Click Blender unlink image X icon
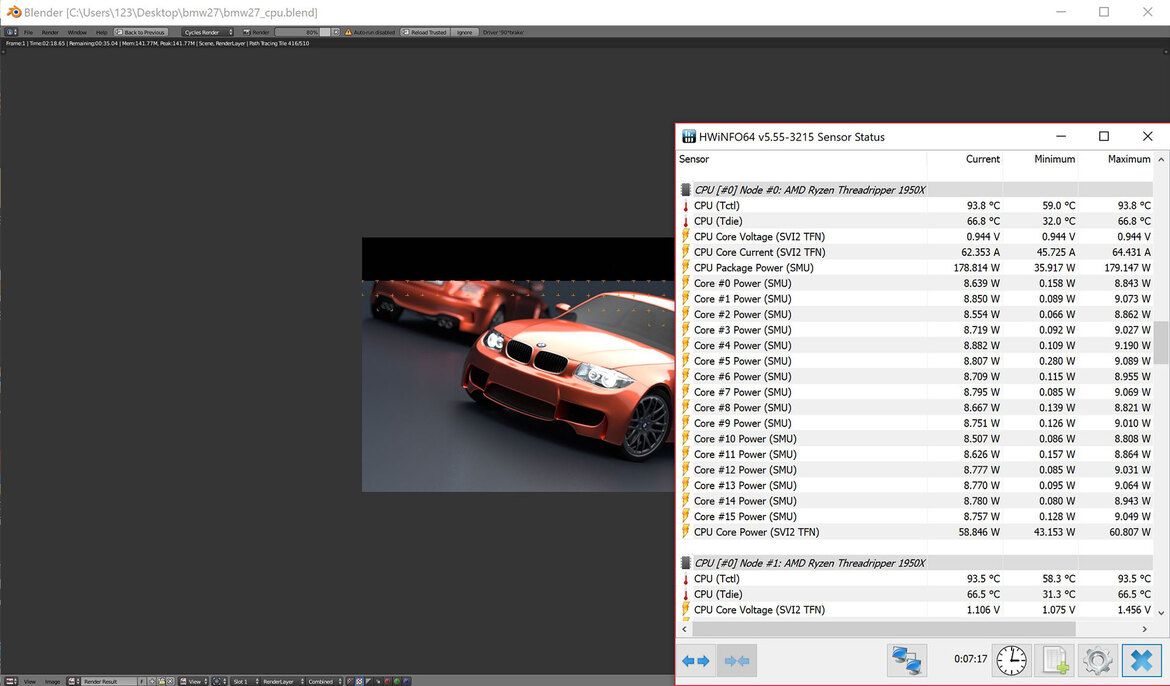Image resolution: width=1170 pixels, height=686 pixels. [170, 682]
